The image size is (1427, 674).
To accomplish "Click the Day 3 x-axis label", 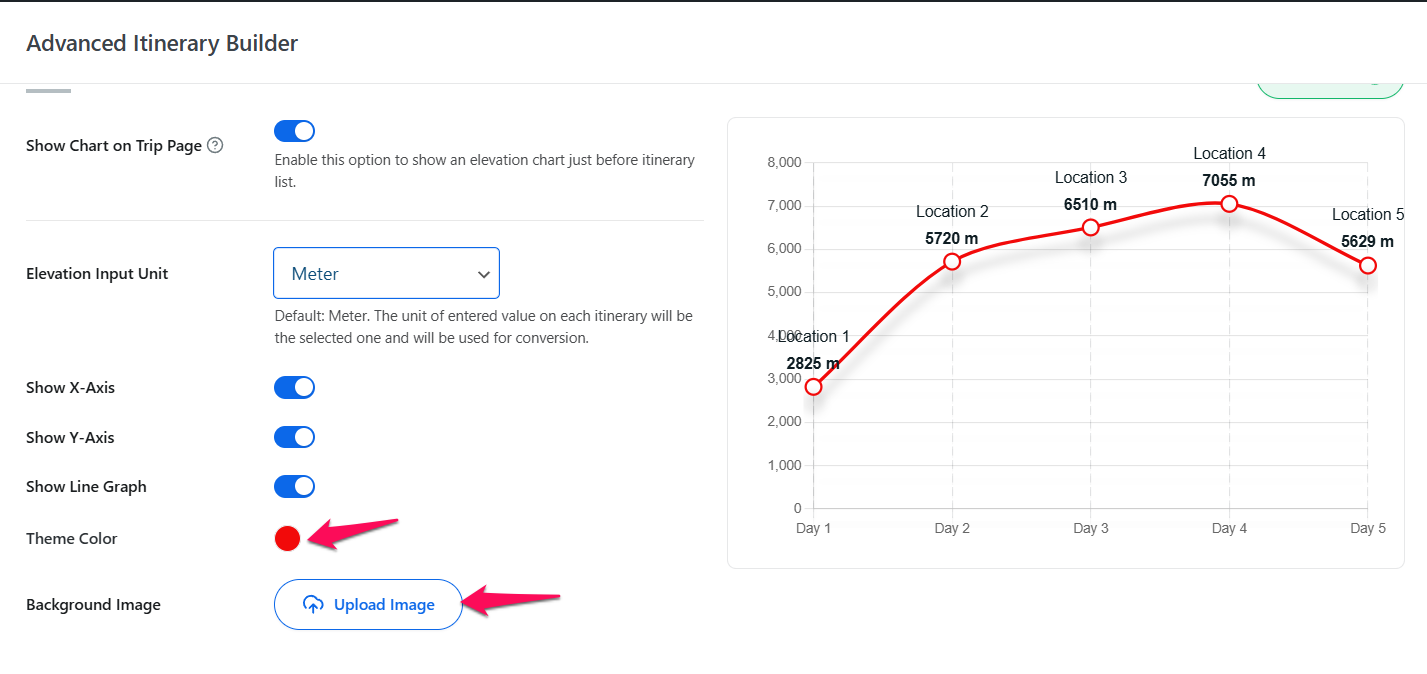I will [x=1090, y=529].
